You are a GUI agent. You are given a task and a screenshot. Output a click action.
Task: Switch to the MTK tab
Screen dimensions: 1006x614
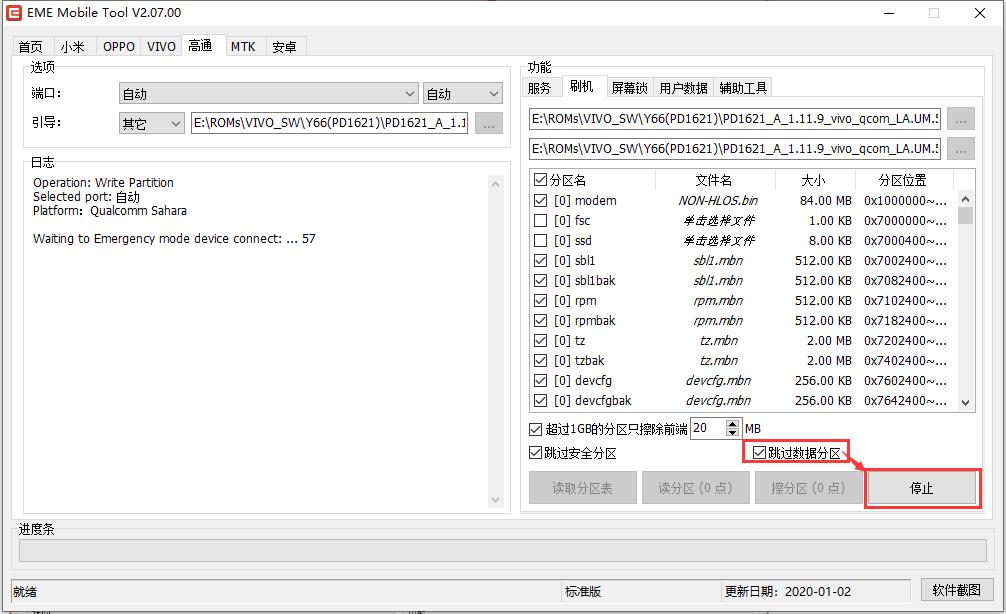243,47
